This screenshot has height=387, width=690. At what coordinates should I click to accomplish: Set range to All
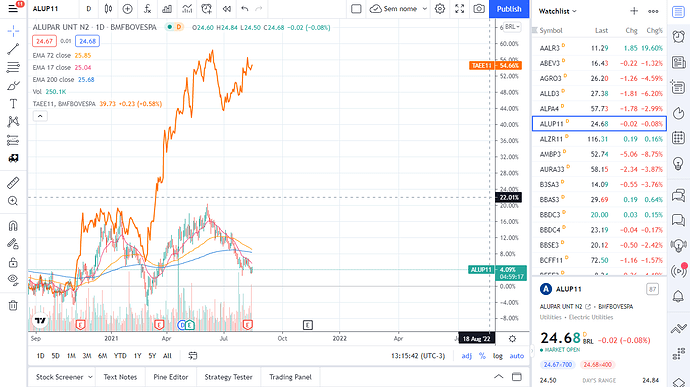[x=167, y=356]
